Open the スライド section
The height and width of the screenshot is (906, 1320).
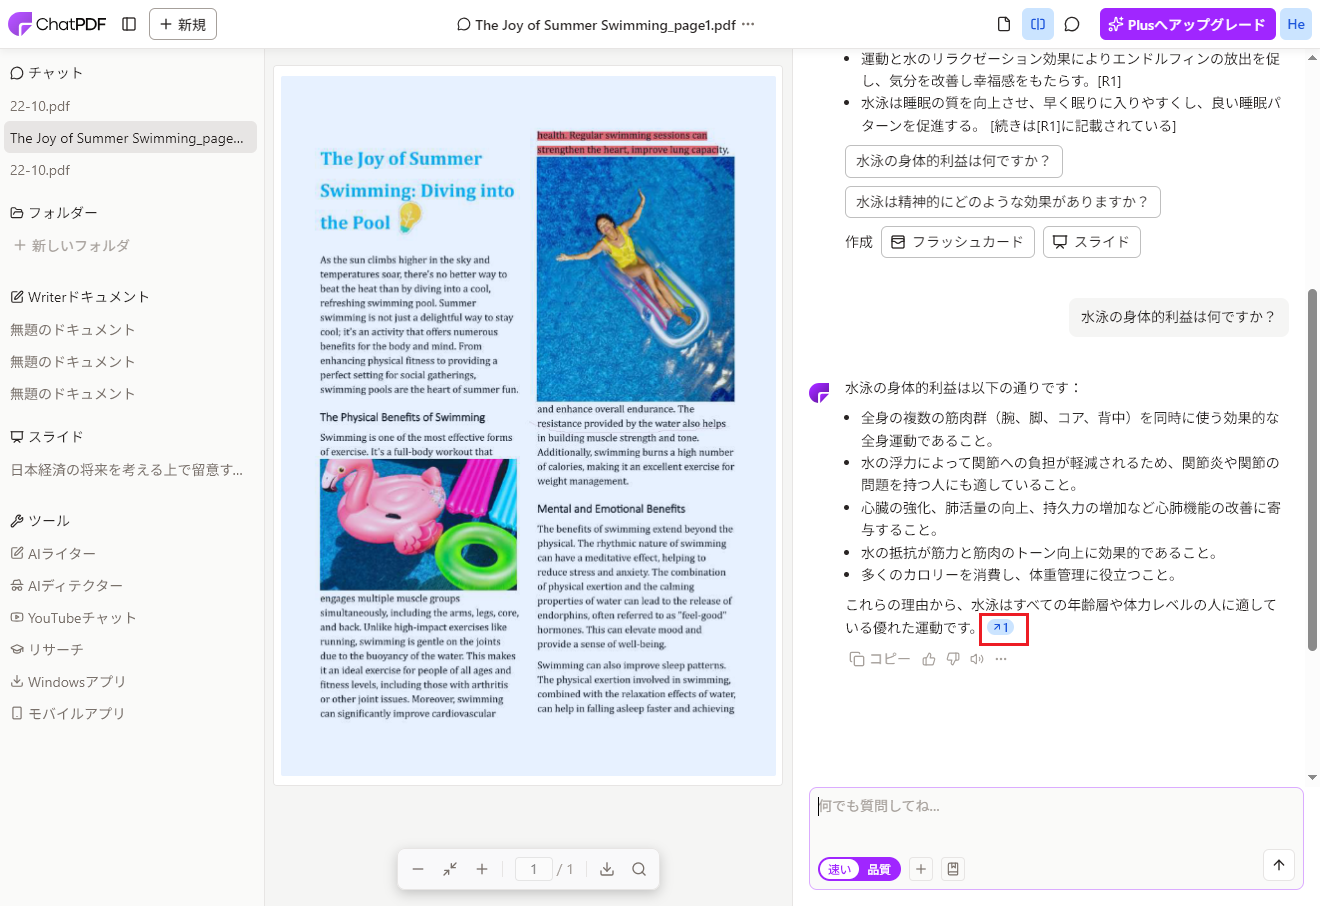tap(47, 437)
